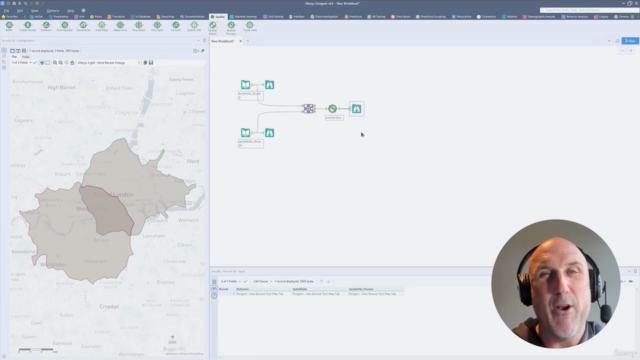Screen dimensions: 640x360
Task: Click undo icon in title bar
Action: [37, 3]
